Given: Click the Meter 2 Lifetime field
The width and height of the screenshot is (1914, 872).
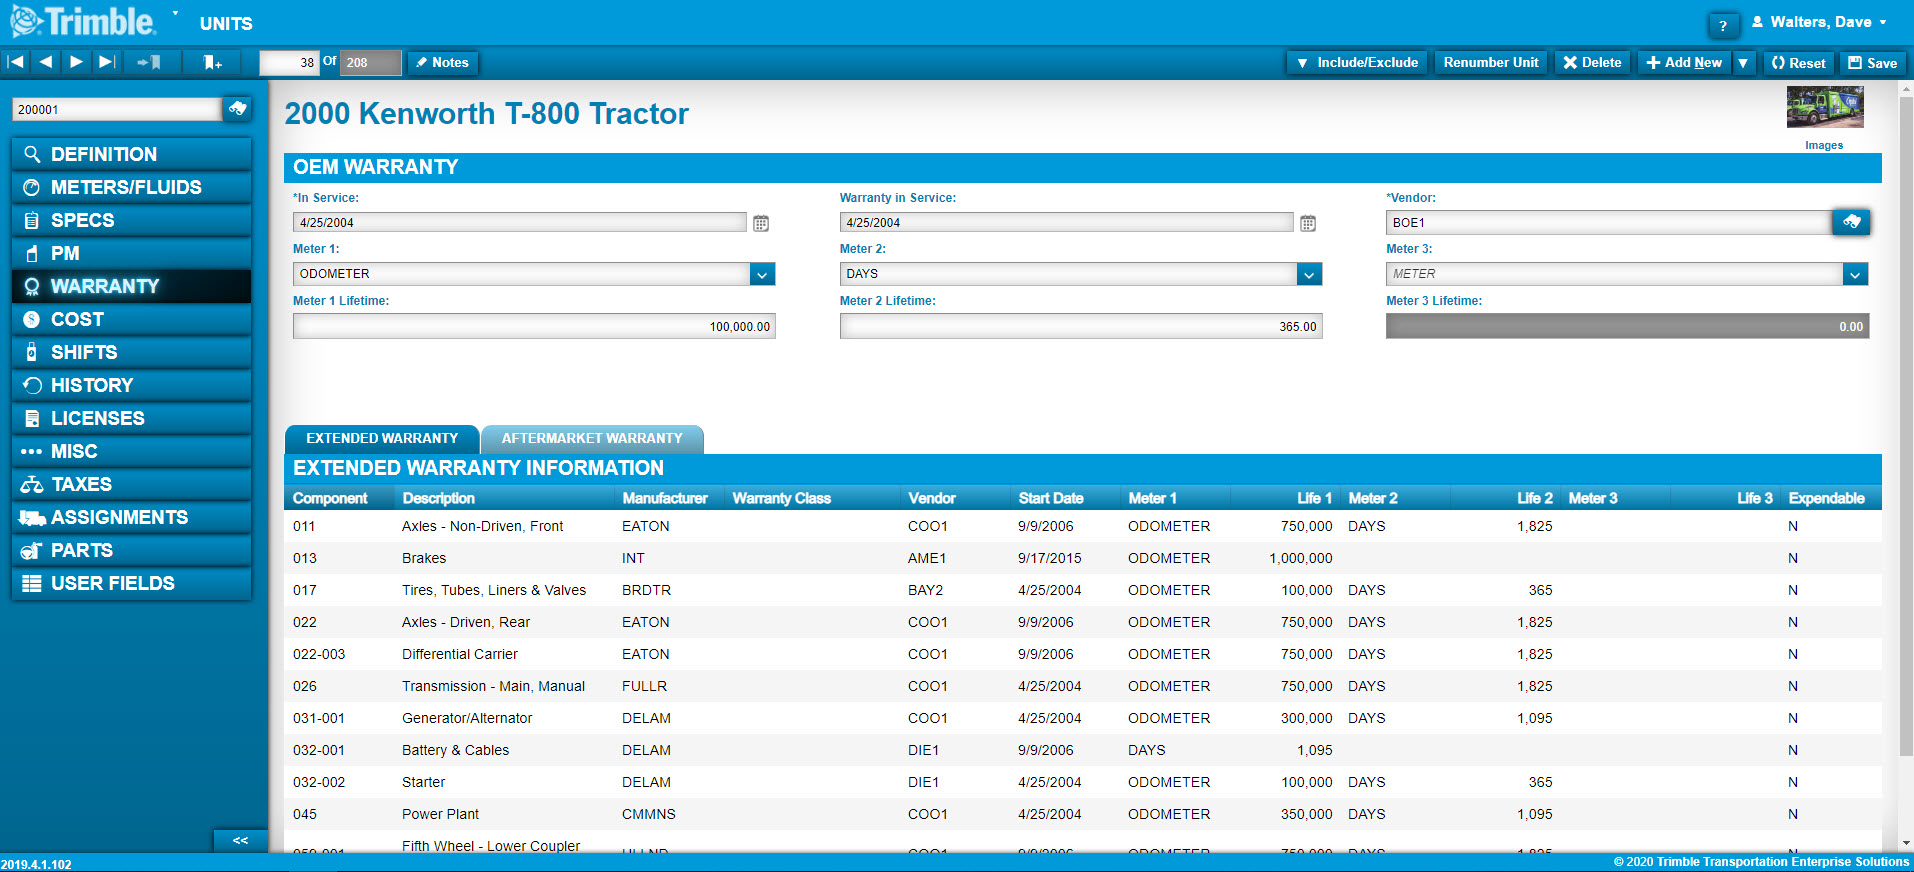Looking at the screenshot, I should [1081, 326].
